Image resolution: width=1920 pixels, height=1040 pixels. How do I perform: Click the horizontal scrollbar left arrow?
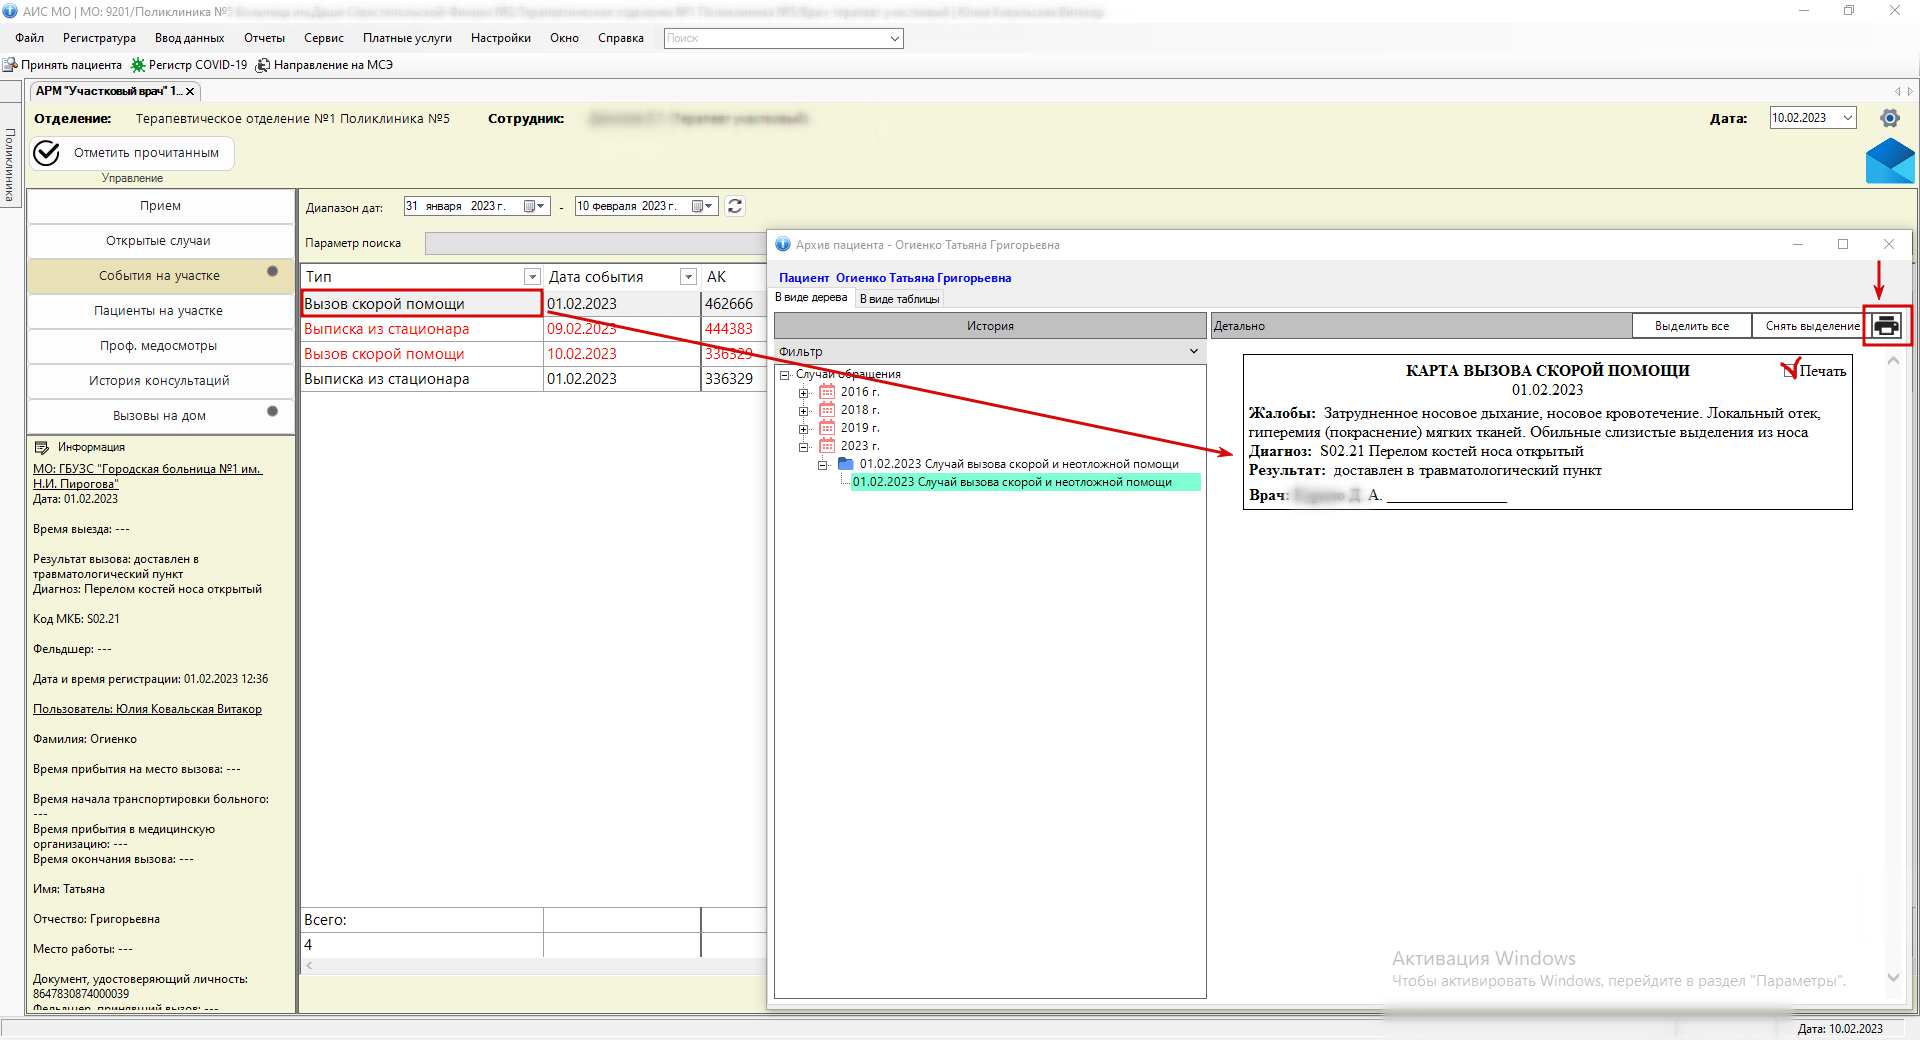tap(309, 966)
